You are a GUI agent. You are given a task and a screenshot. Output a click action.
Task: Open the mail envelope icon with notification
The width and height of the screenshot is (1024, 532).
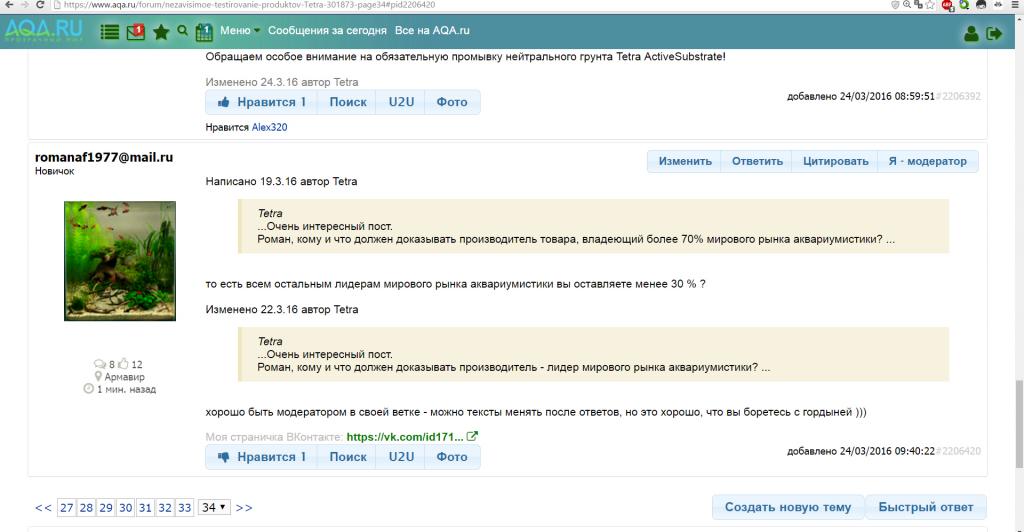pyautogui.click(x=135, y=31)
